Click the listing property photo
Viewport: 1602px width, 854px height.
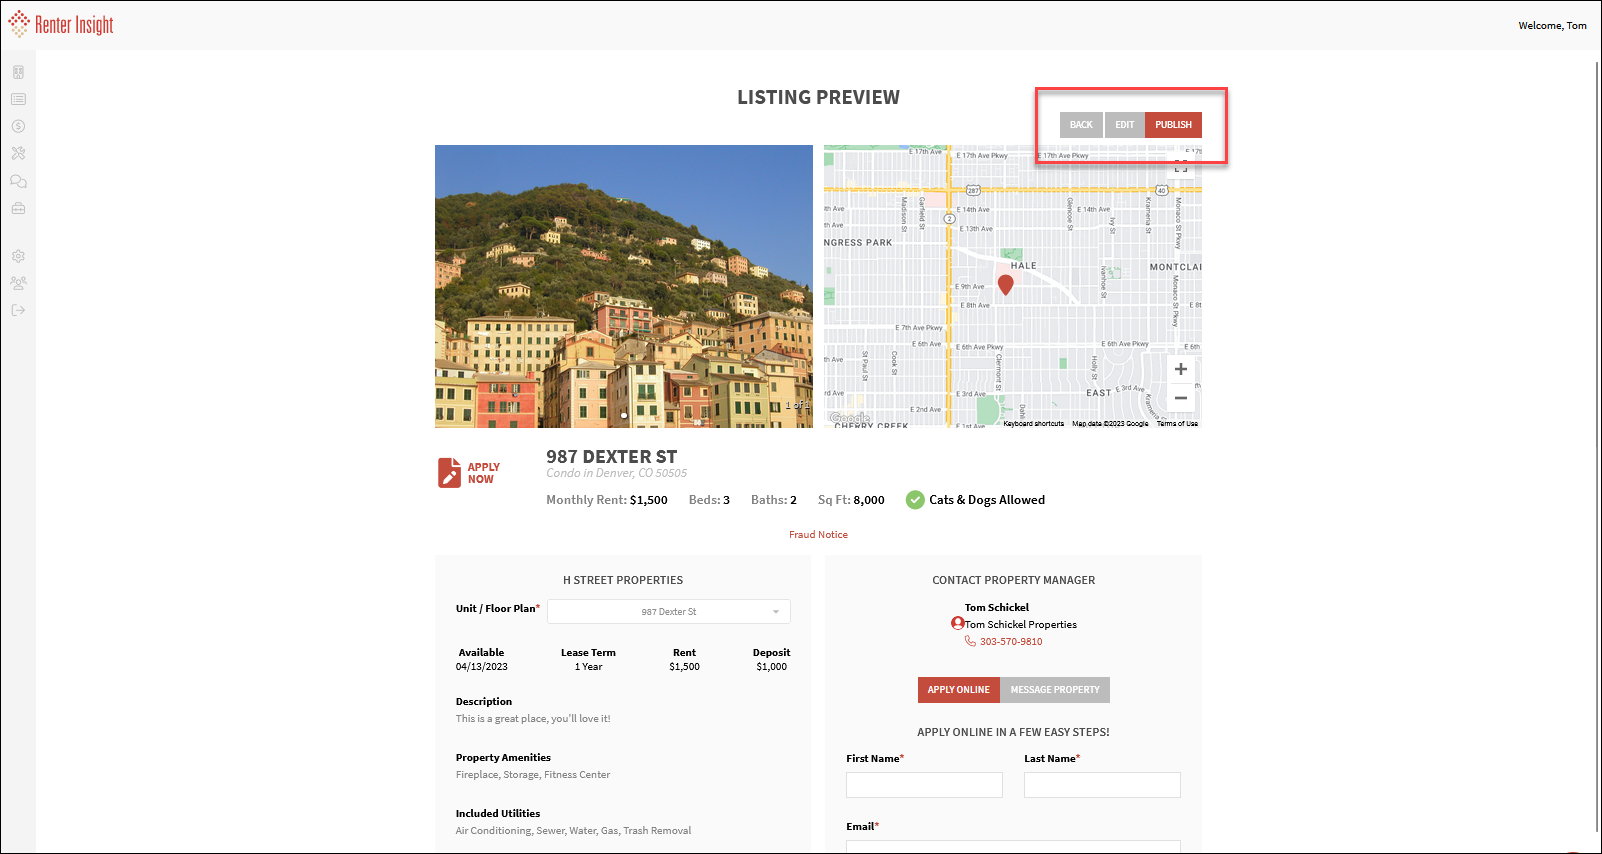pyautogui.click(x=624, y=286)
